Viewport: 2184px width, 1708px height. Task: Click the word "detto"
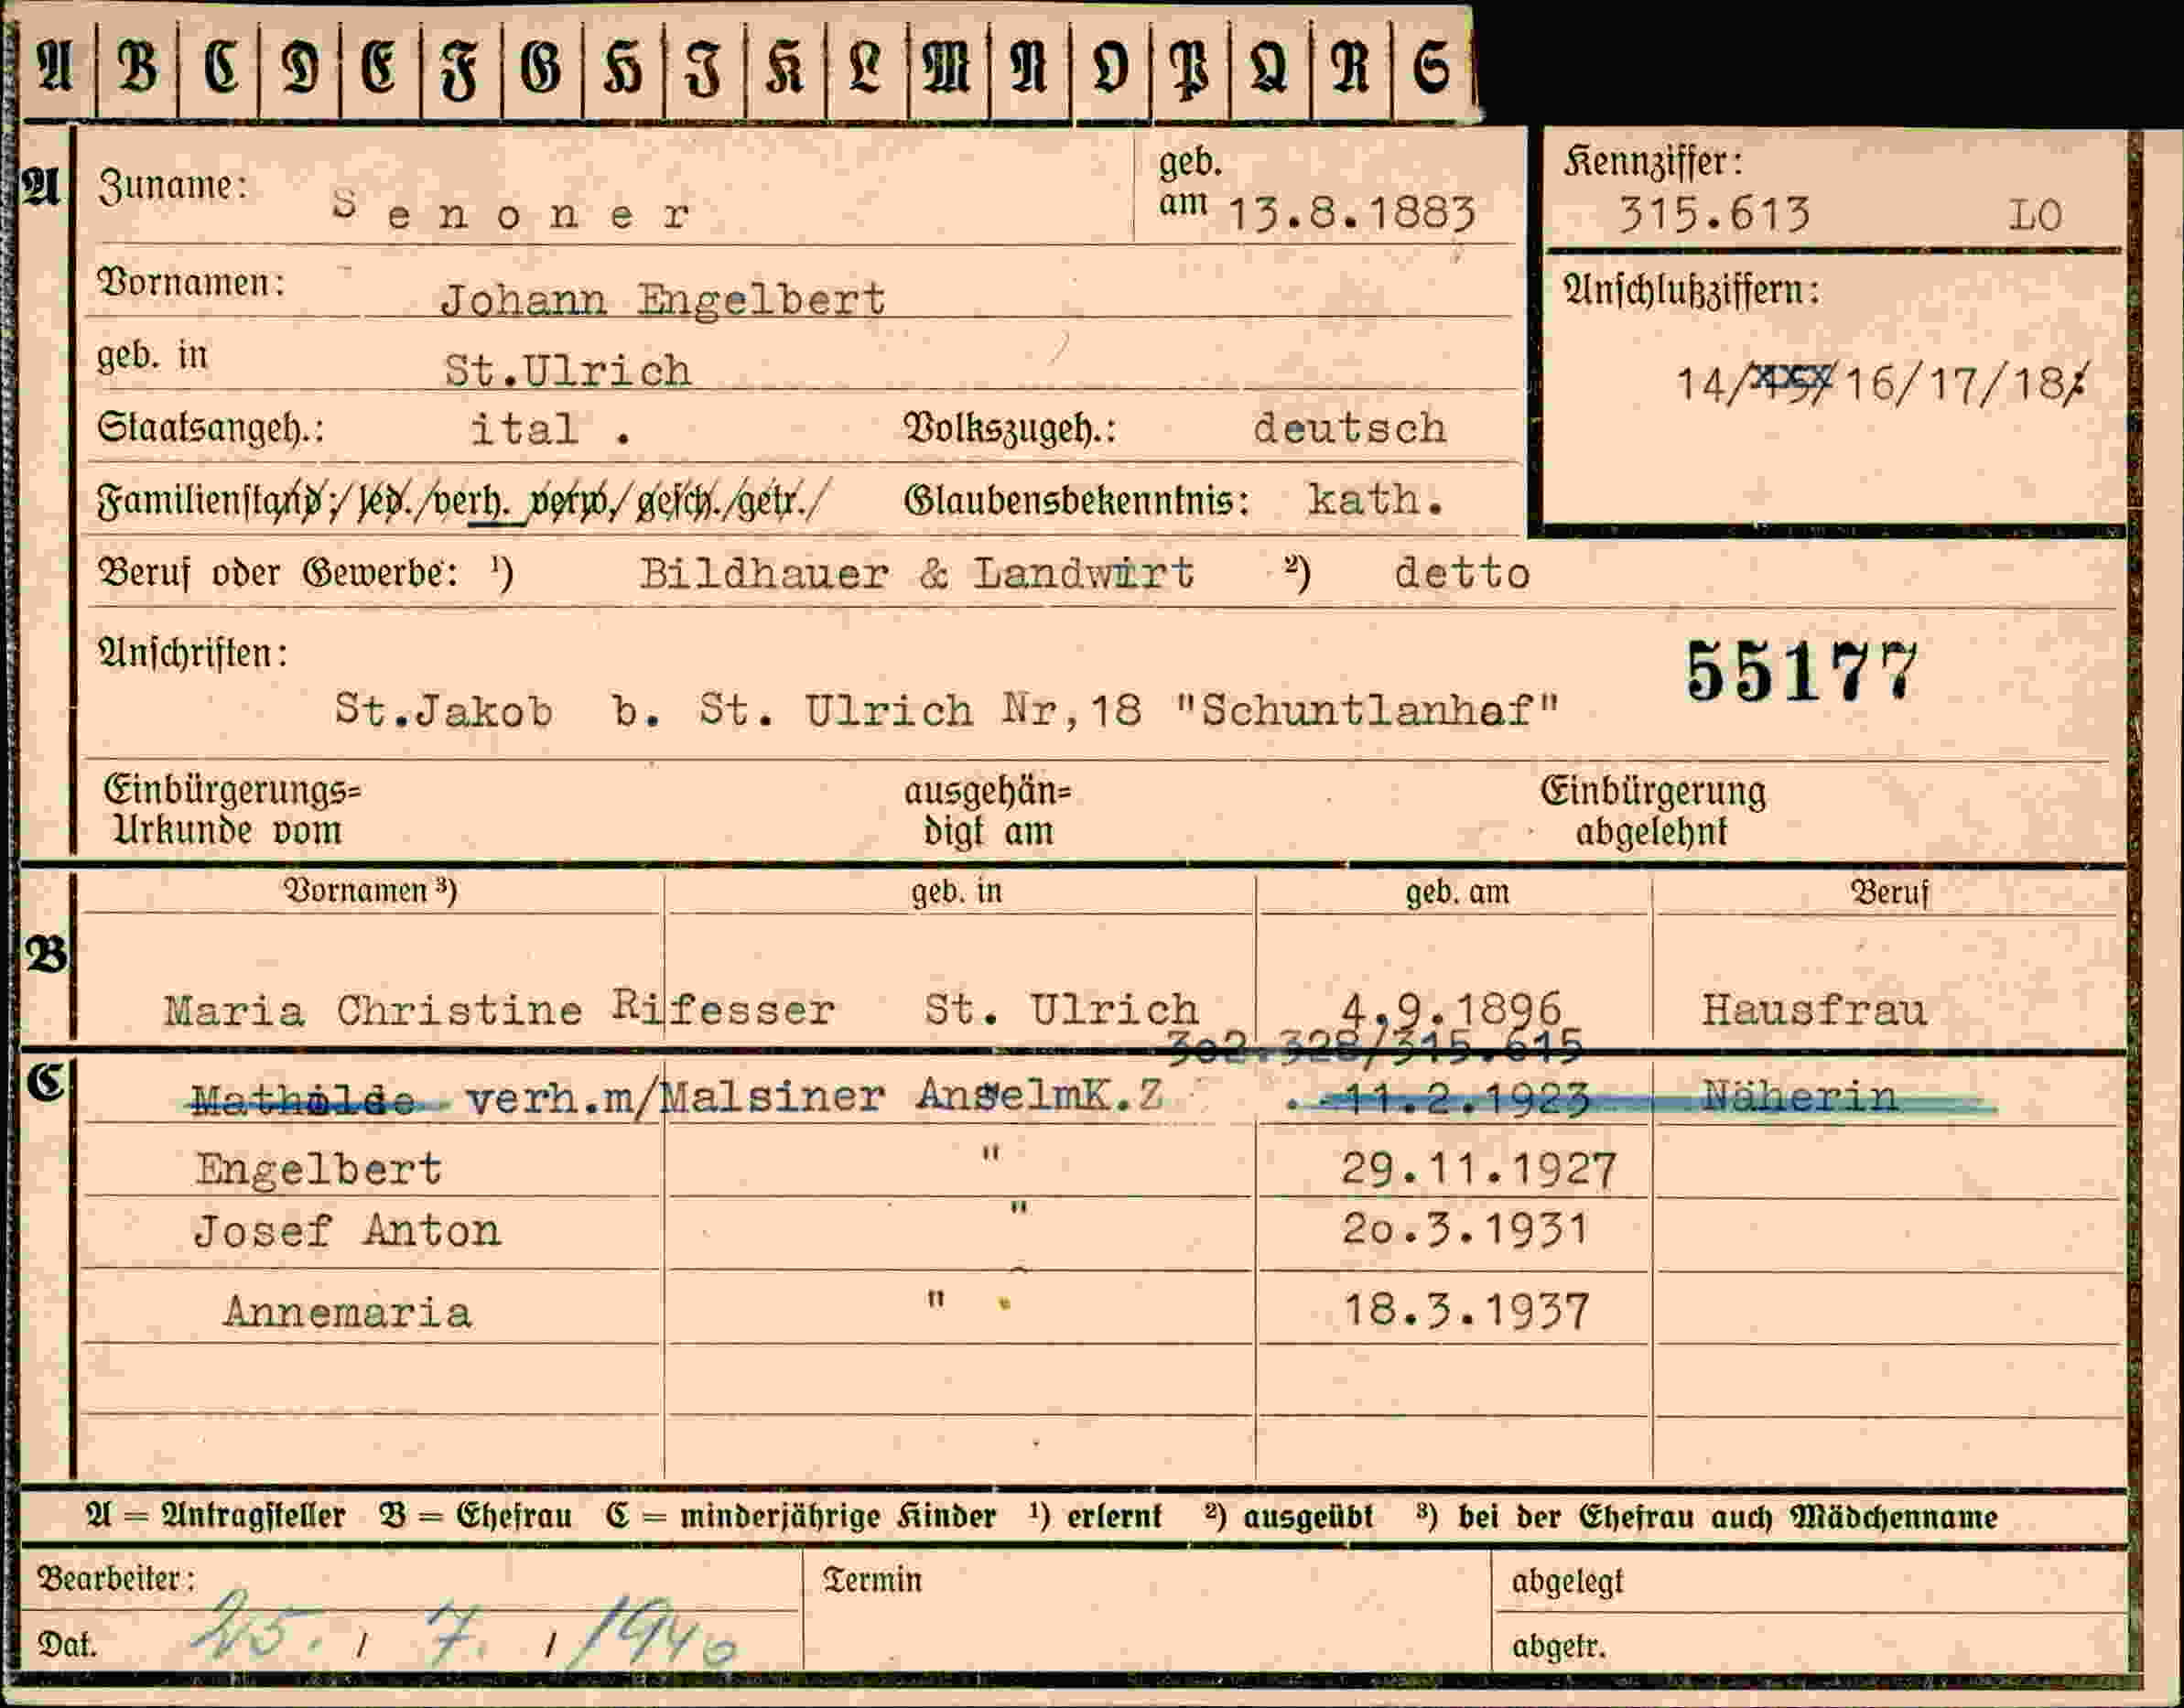(1462, 573)
